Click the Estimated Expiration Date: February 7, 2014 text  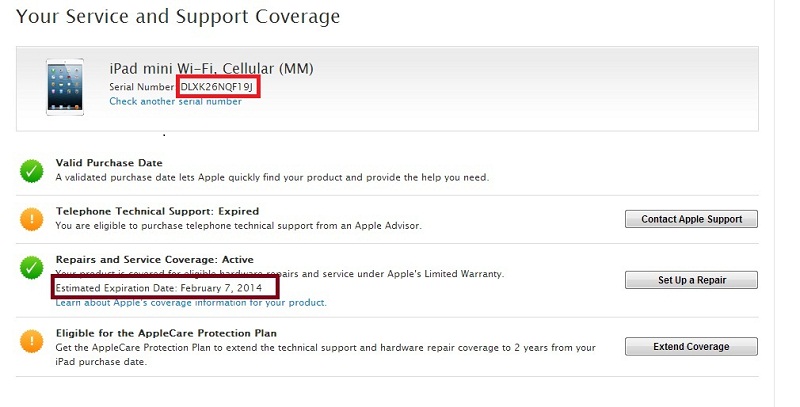(x=159, y=288)
